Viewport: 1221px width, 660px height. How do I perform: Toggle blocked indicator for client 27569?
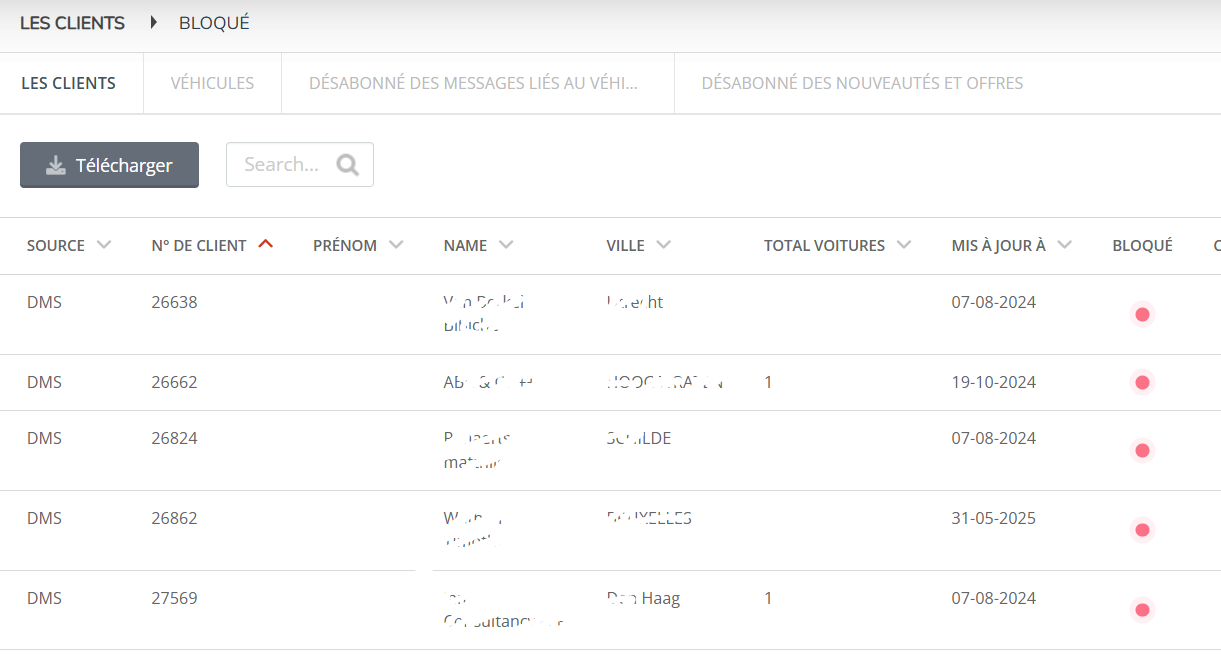coord(1142,610)
